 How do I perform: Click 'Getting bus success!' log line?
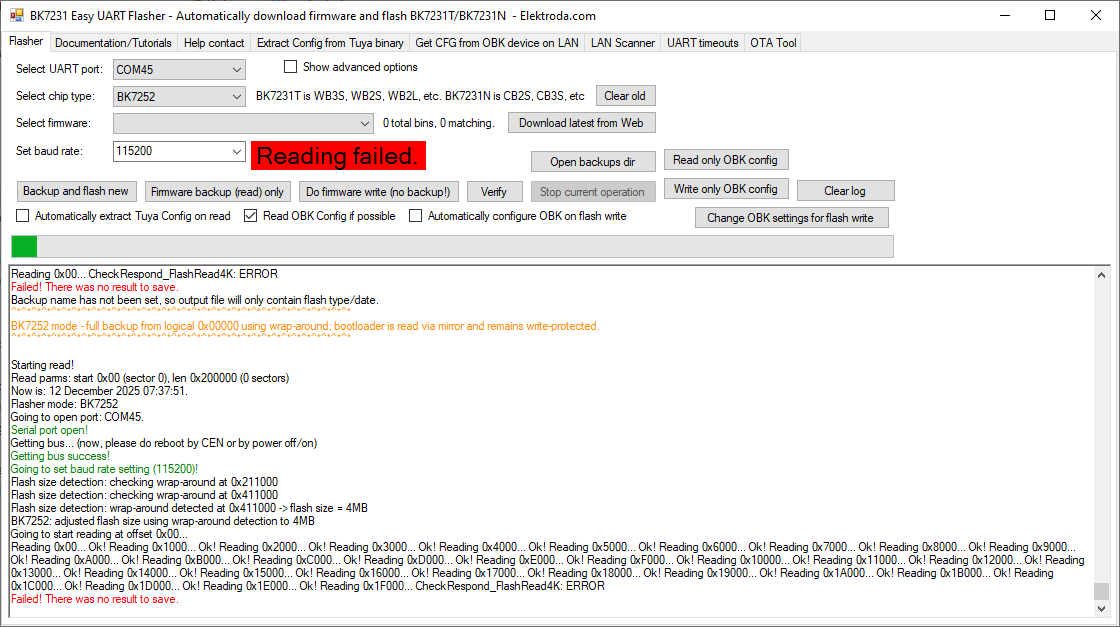[60, 456]
